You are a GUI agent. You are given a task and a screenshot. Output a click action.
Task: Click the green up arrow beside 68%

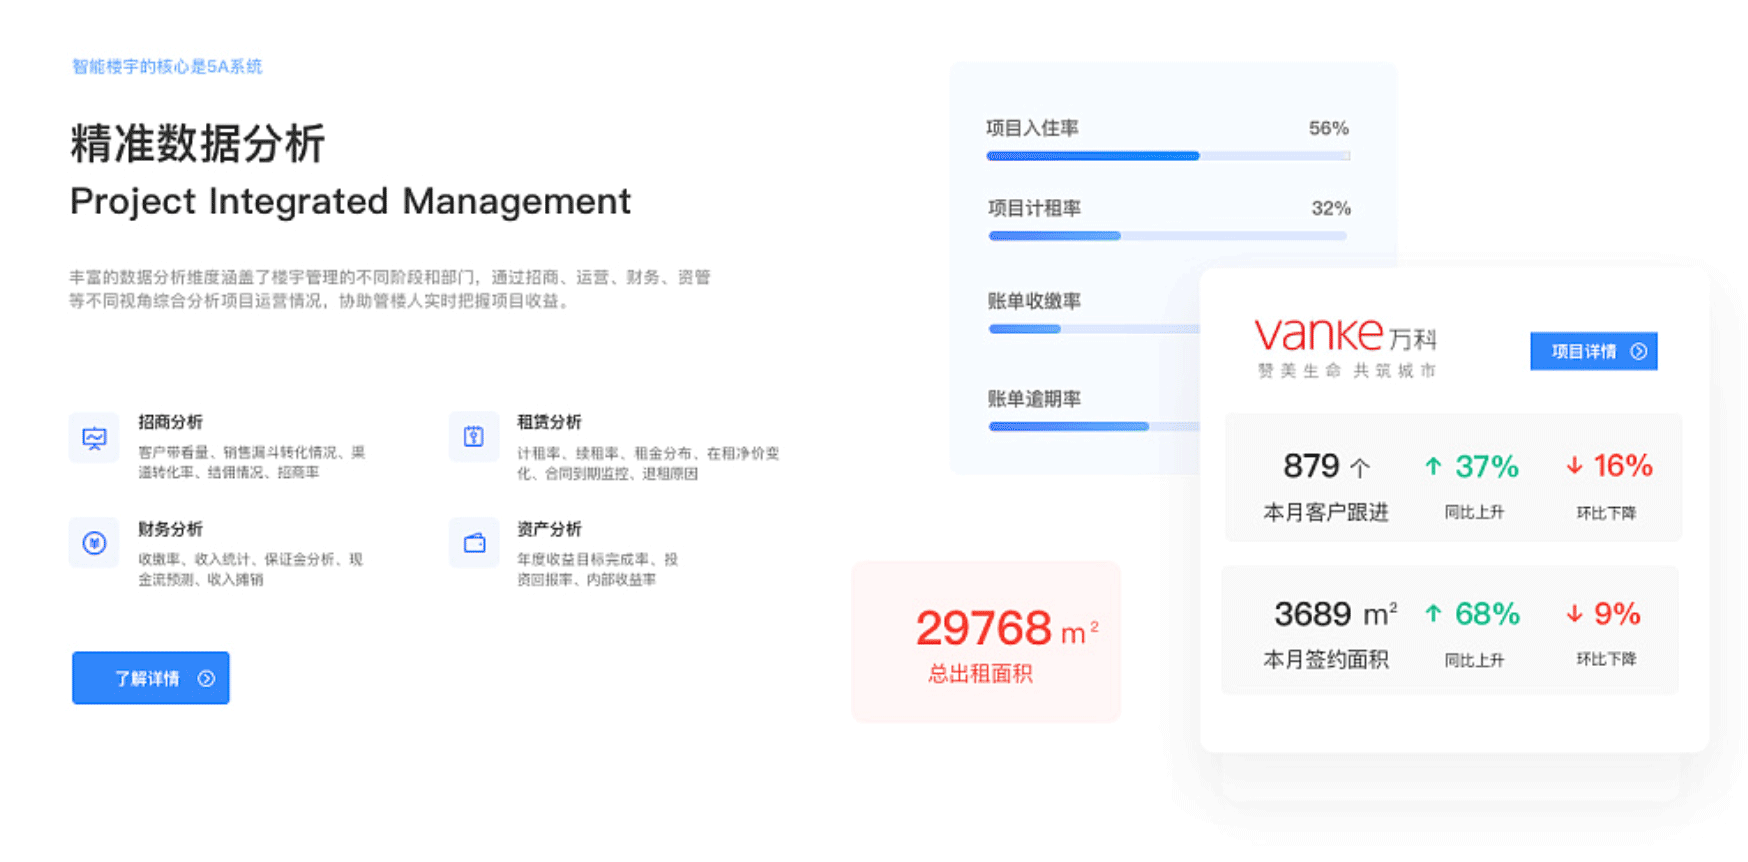1433,613
